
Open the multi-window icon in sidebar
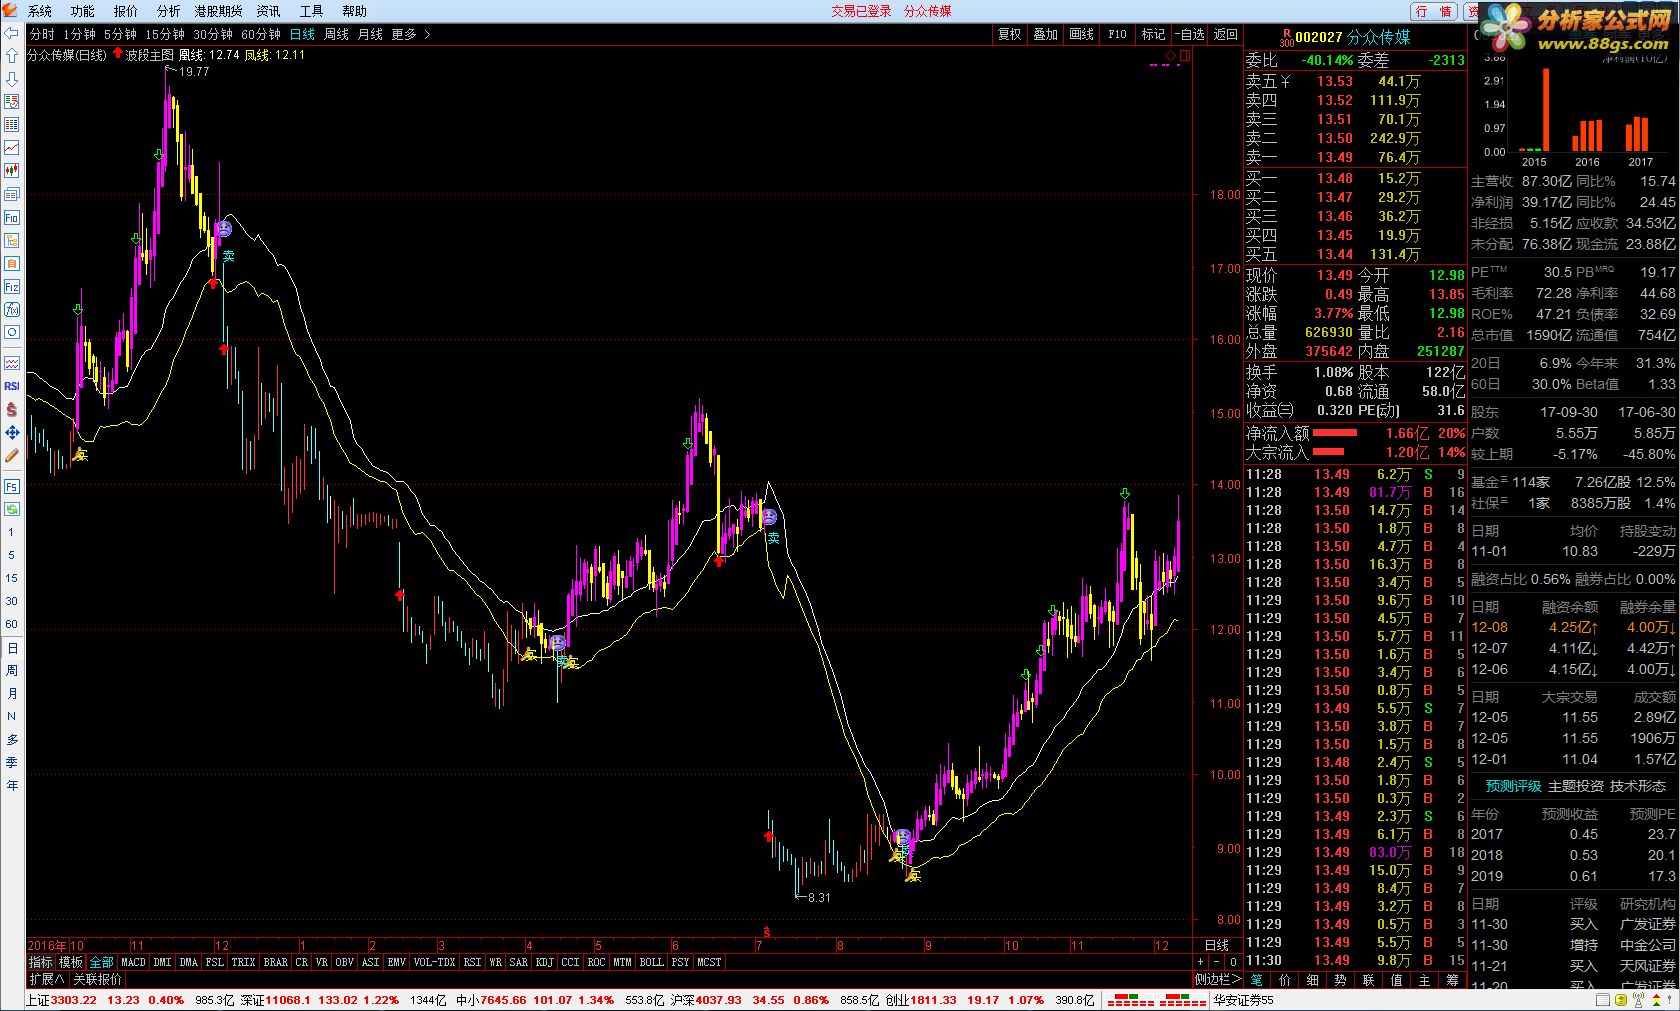[12, 194]
